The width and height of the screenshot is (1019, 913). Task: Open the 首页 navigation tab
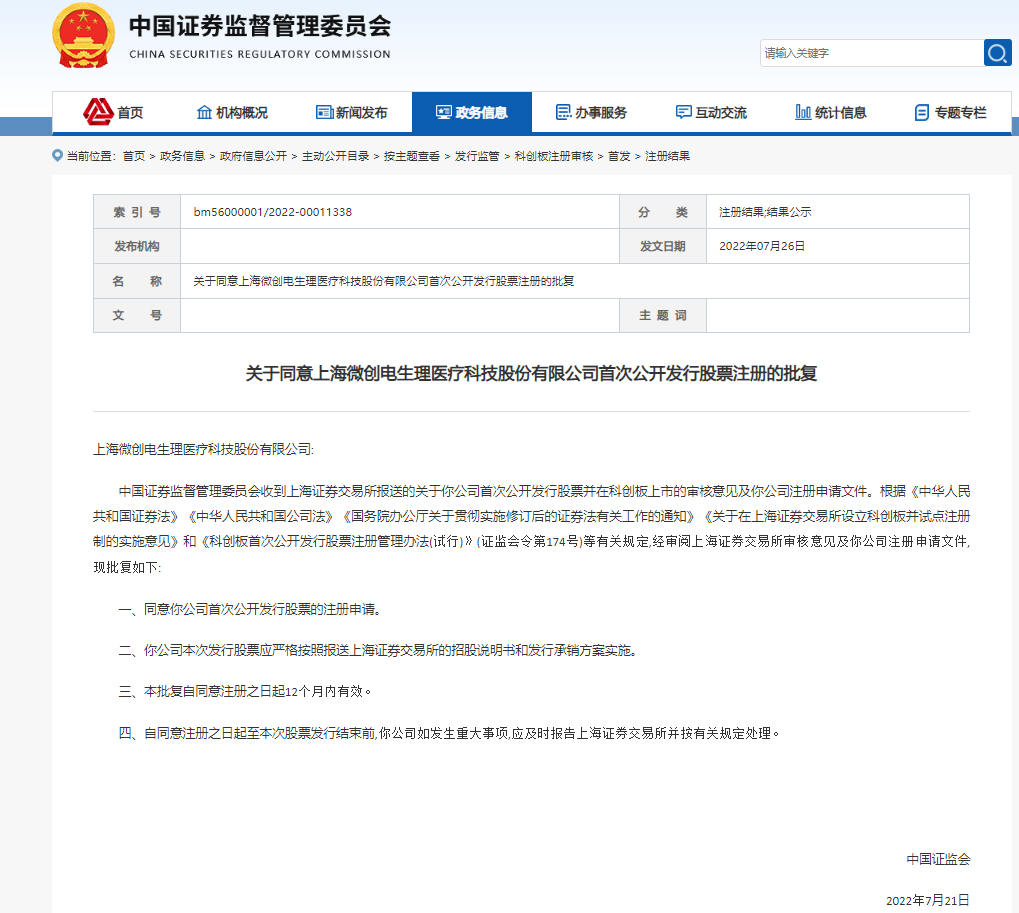tap(112, 112)
